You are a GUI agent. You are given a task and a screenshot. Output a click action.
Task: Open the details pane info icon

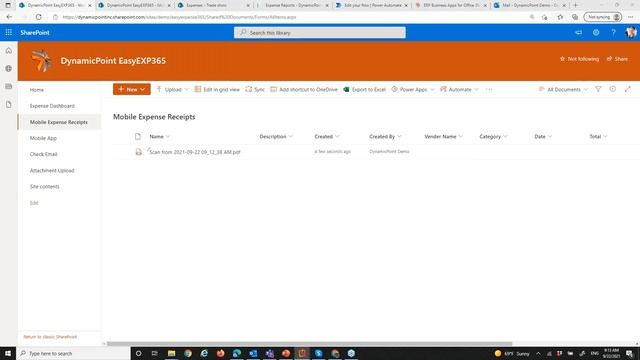pos(613,89)
